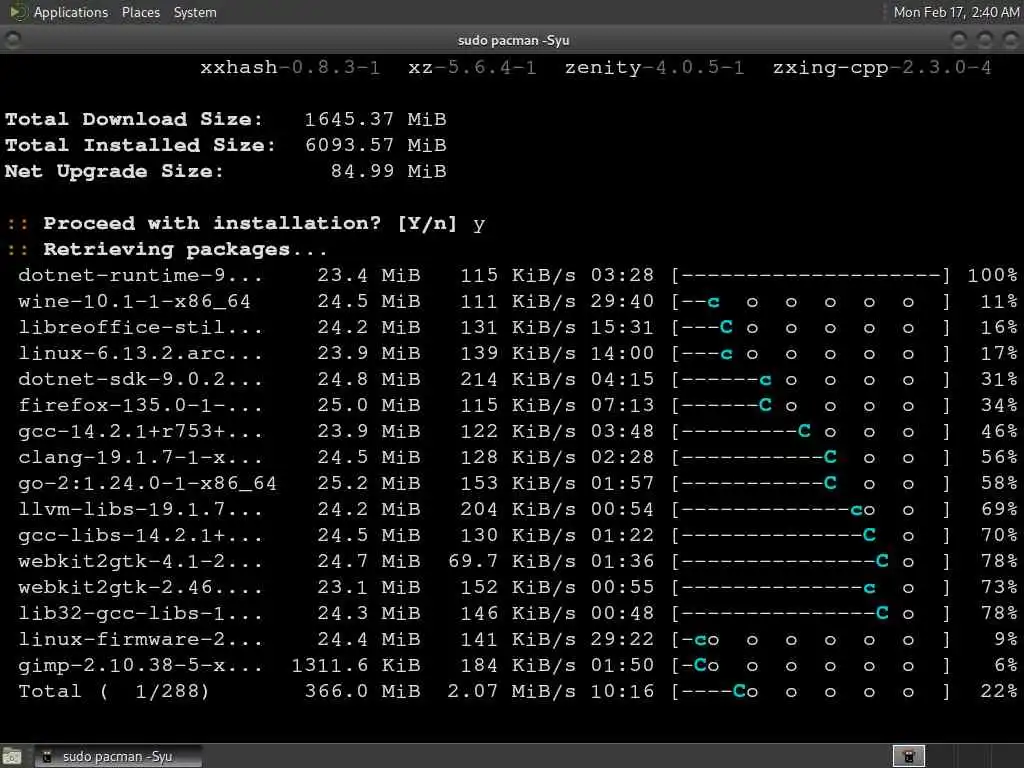Open the Places menu

tap(141, 12)
